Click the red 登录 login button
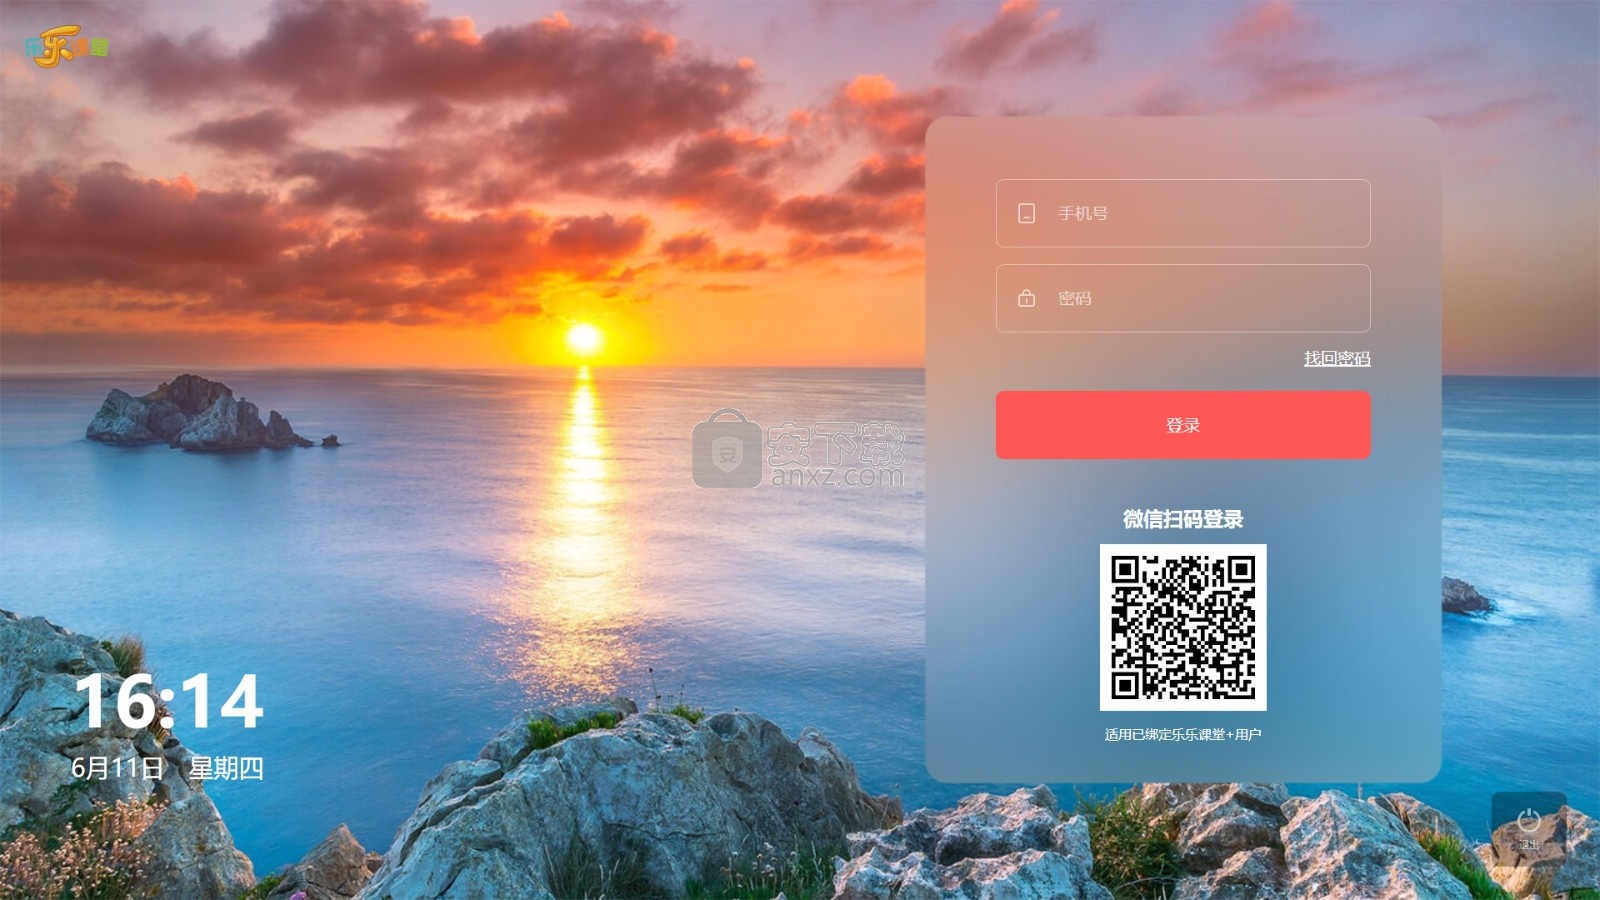The image size is (1600, 900). click(x=1183, y=425)
